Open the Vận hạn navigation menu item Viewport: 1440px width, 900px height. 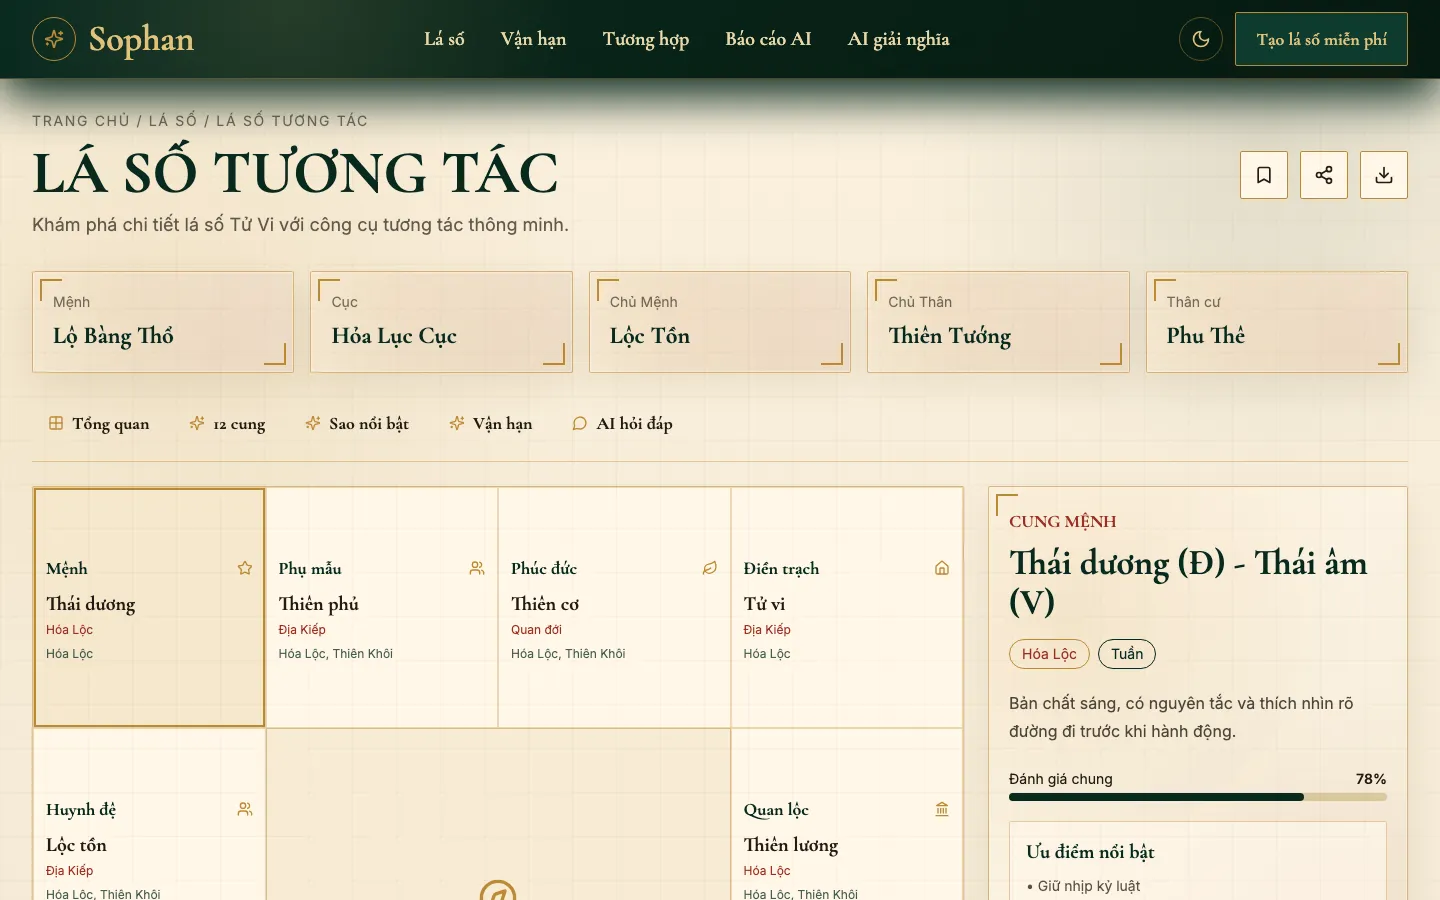[533, 39]
